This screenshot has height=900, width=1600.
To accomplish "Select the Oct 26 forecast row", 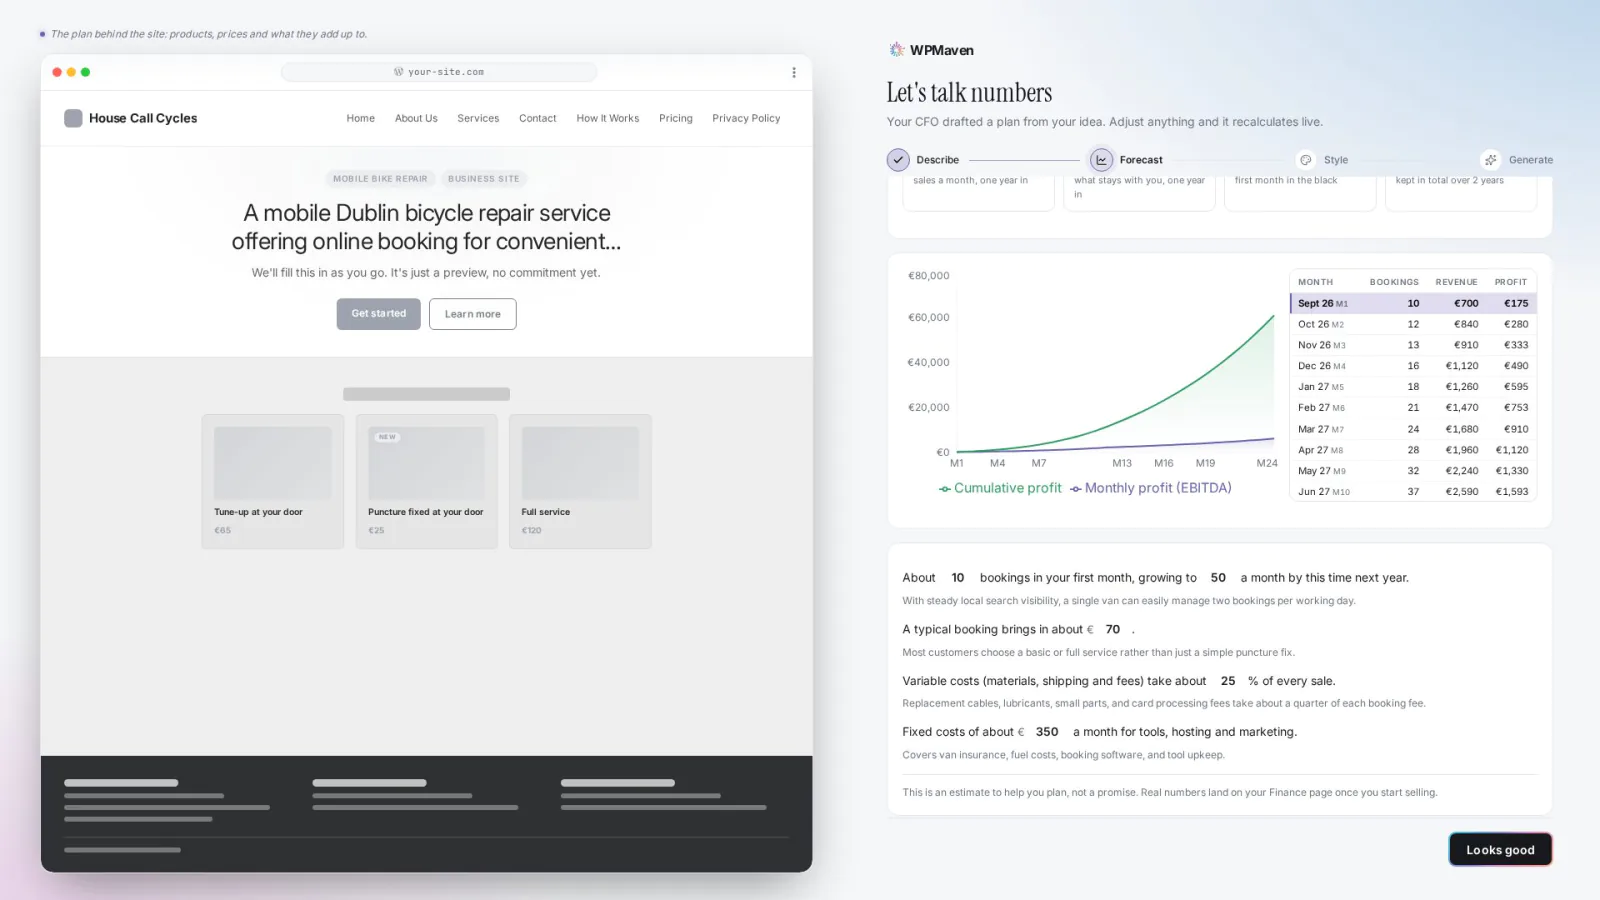I will pos(1413,324).
